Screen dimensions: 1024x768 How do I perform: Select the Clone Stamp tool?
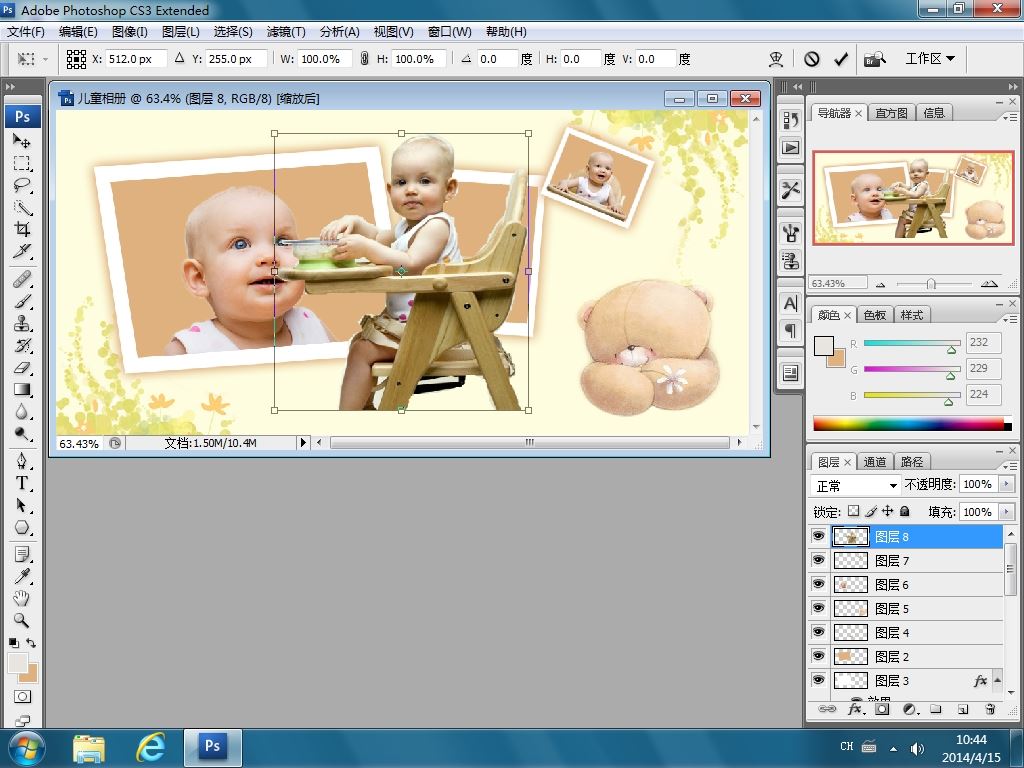(22, 324)
